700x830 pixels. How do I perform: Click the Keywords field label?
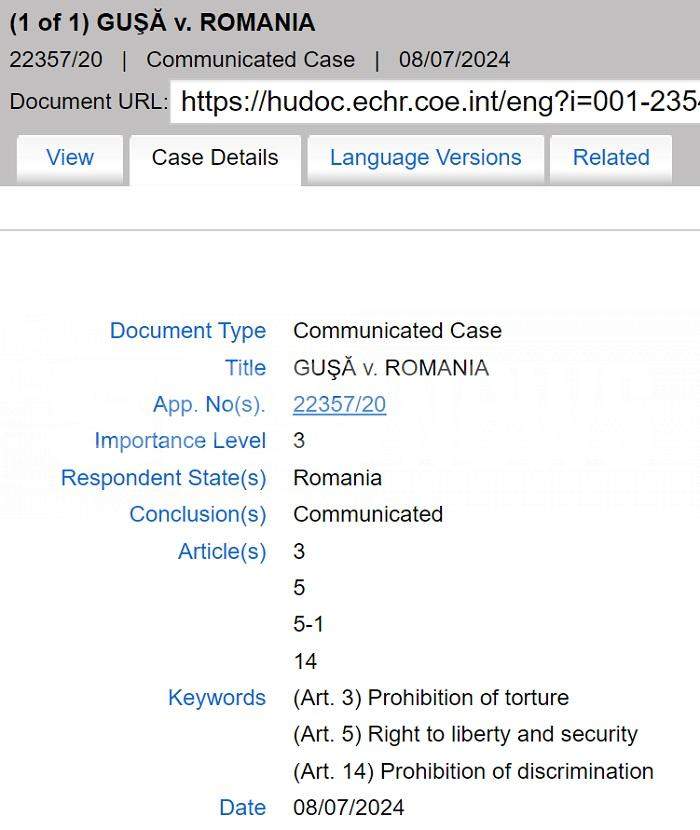click(217, 698)
